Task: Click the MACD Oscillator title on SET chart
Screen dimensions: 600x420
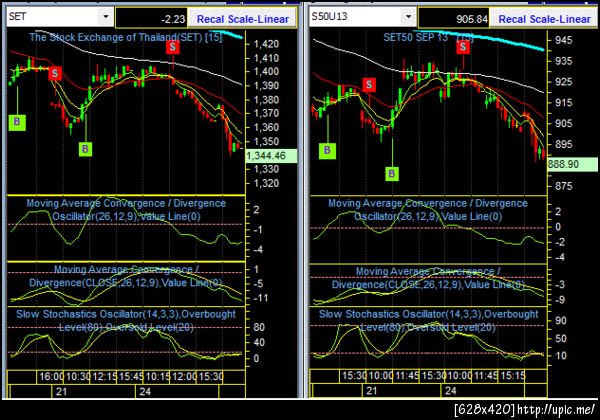Action: 126,210
